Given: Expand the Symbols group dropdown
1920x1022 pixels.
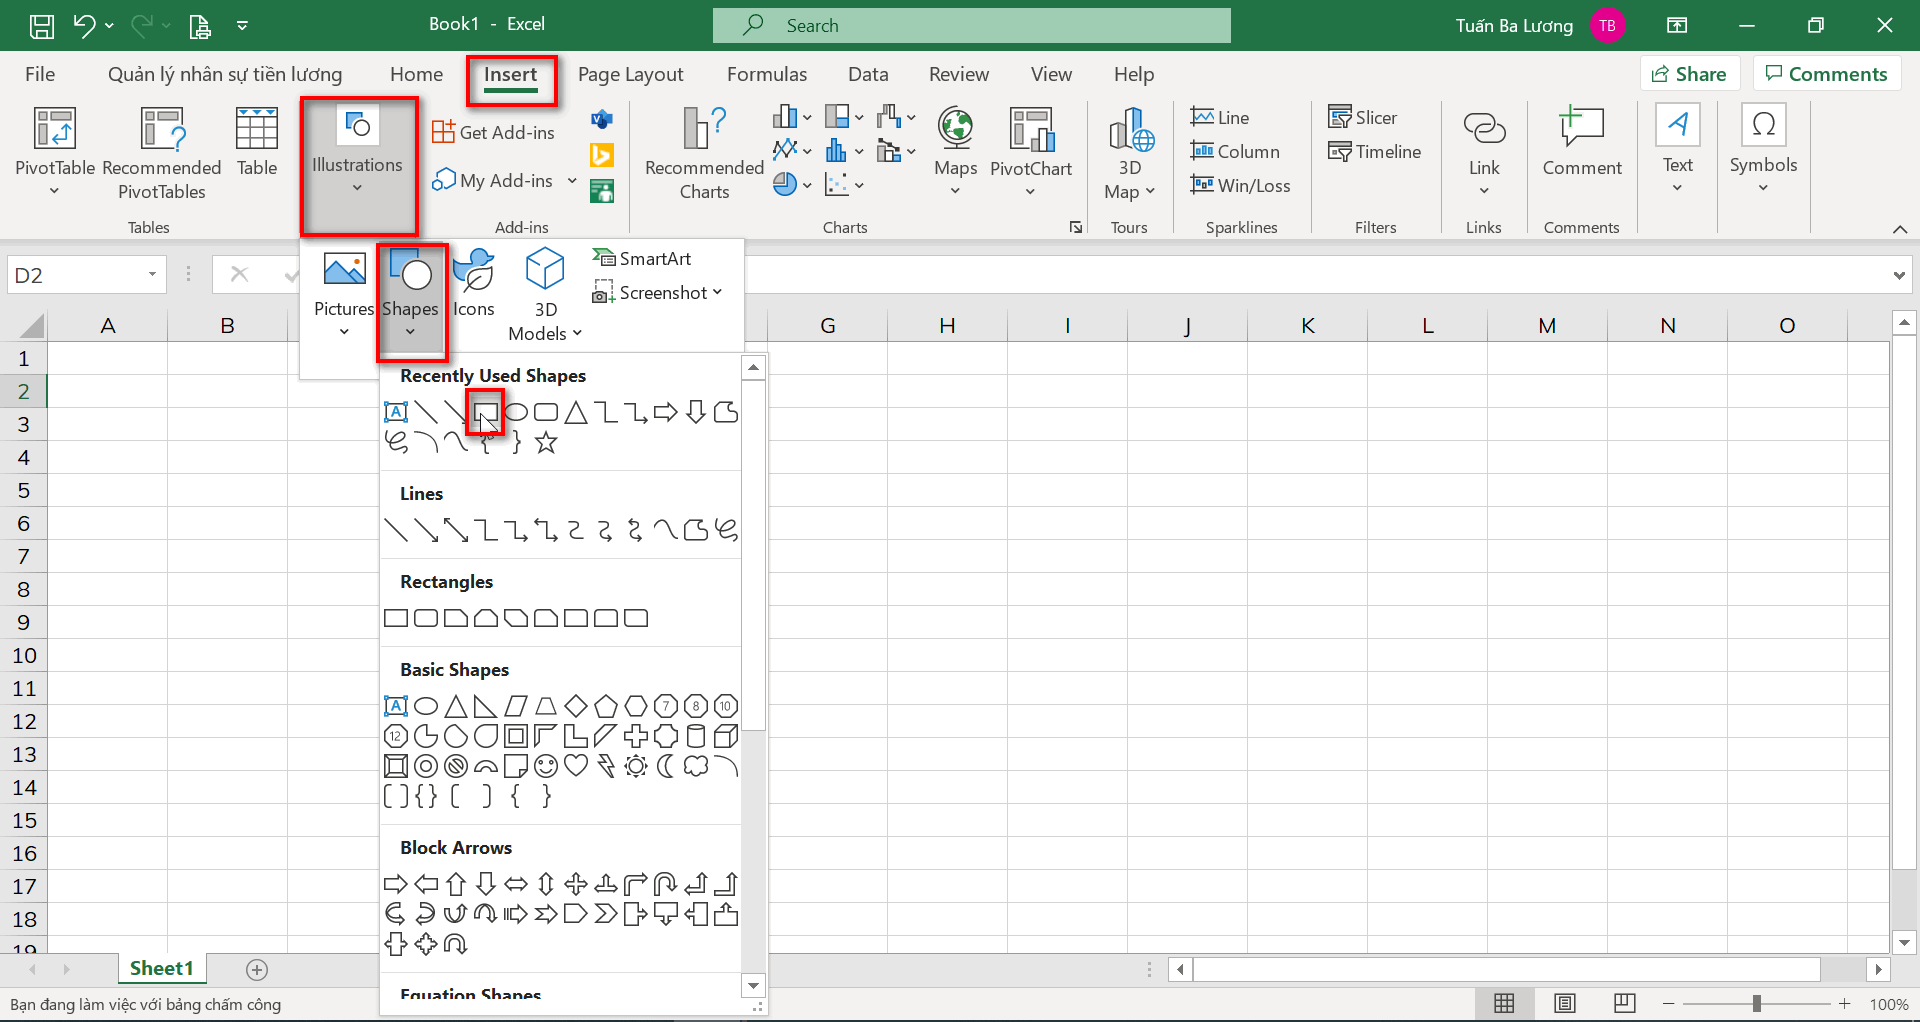Looking at the screenshot, I should coord(1764,188).
